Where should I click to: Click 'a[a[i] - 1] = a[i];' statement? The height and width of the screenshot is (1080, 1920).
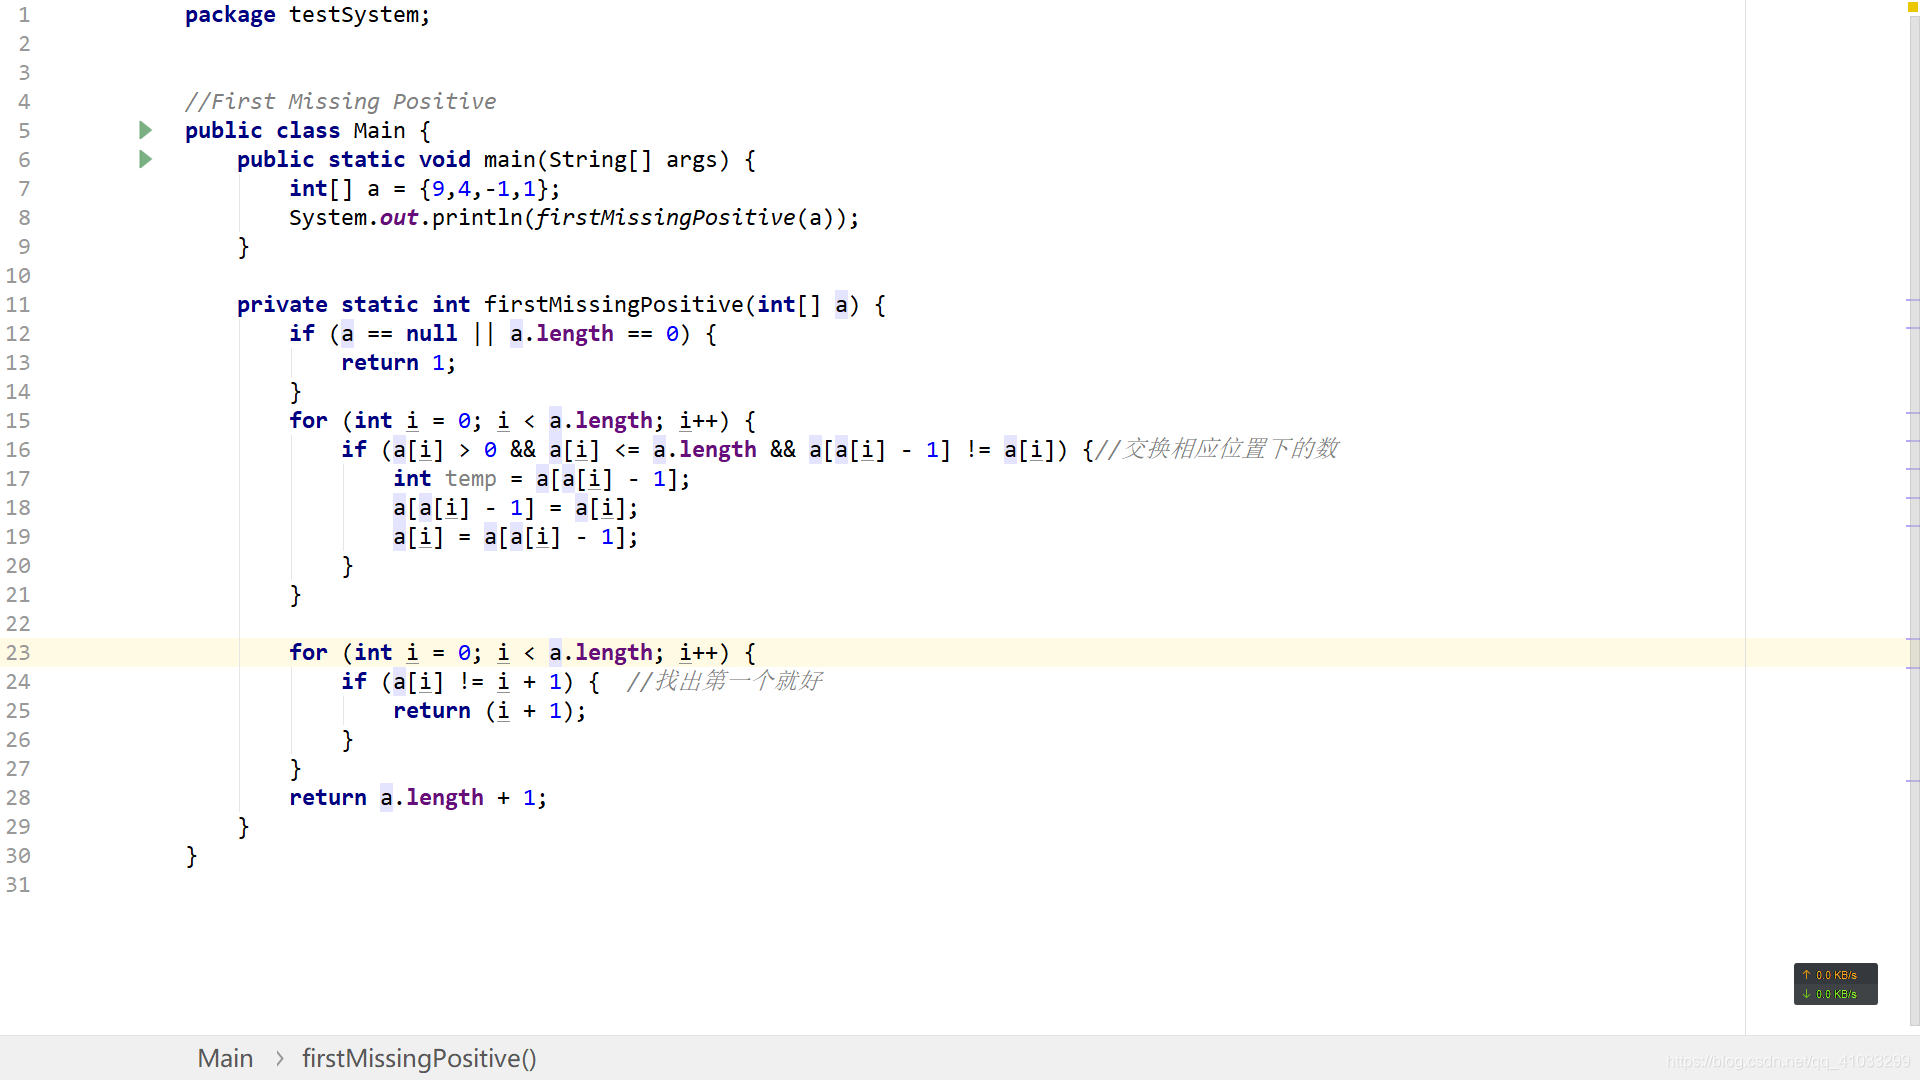pyautogui.click(x=515, y=508)
